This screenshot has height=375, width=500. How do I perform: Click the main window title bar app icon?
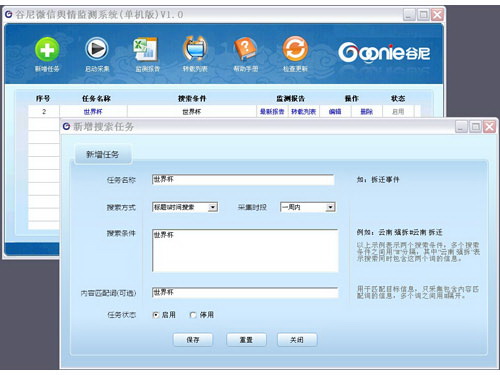tap(9, 14)
